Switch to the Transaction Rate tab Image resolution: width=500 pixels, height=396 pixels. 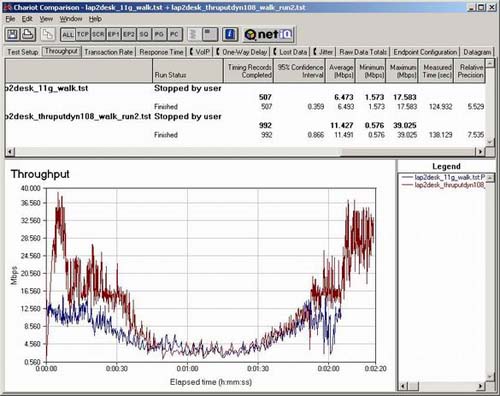point(108,52)
